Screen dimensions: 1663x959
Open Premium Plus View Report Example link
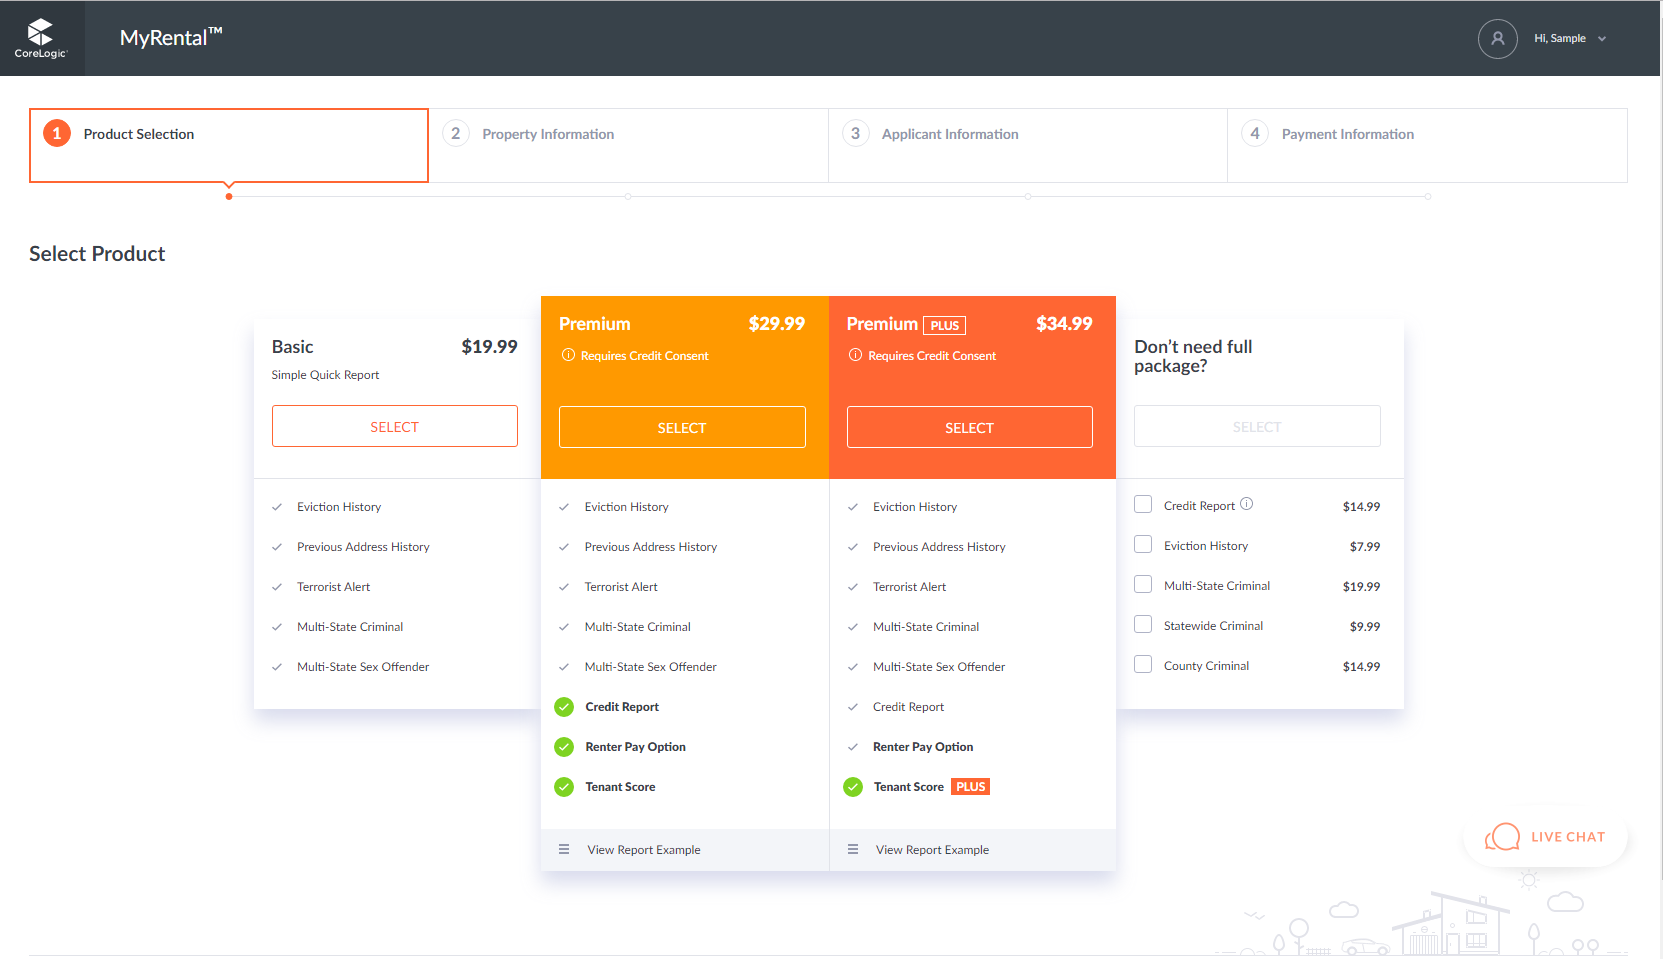[x=932, y=850]
